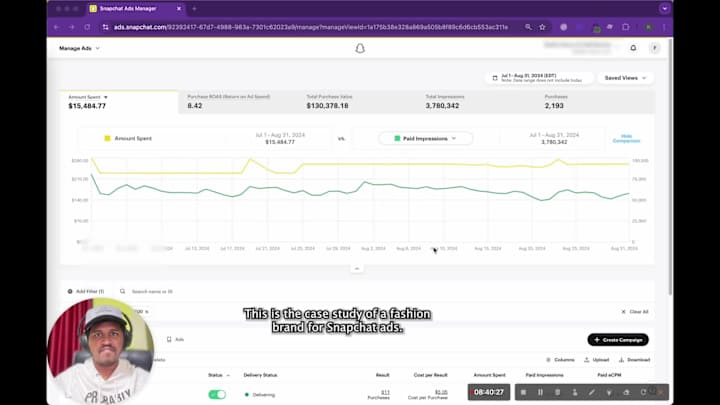This screenshot has height=405, width=720.
Task: Click the Result column header
Action: pos(382,375)
